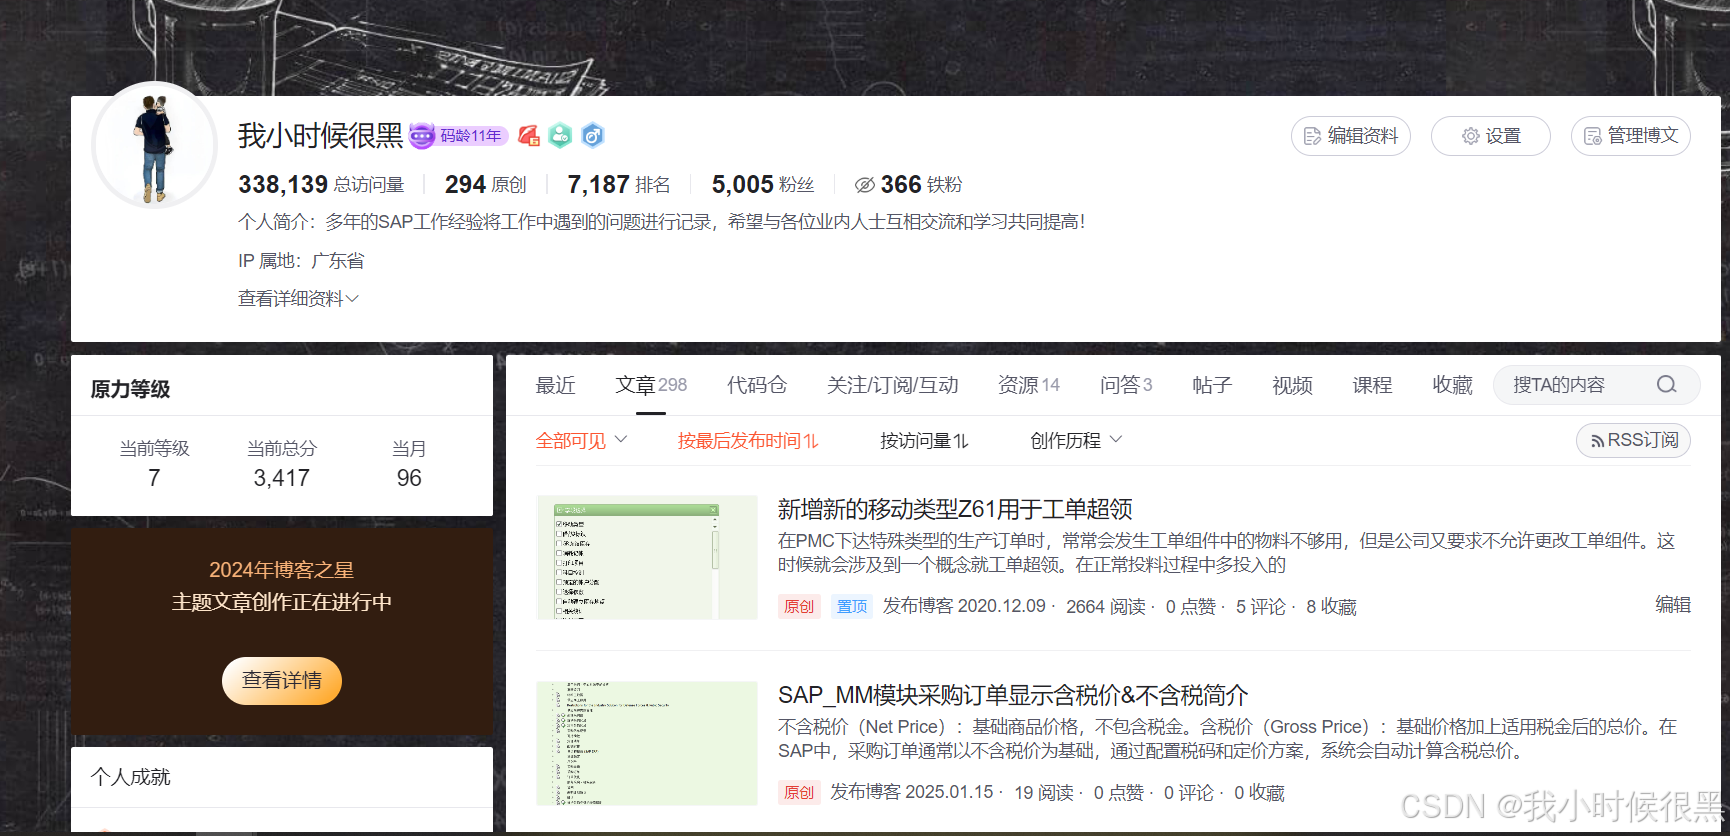Click 发布博客 2025.01.15 date
The width and height of the screenshot is (1730, 836).
(x=912, y=792)
